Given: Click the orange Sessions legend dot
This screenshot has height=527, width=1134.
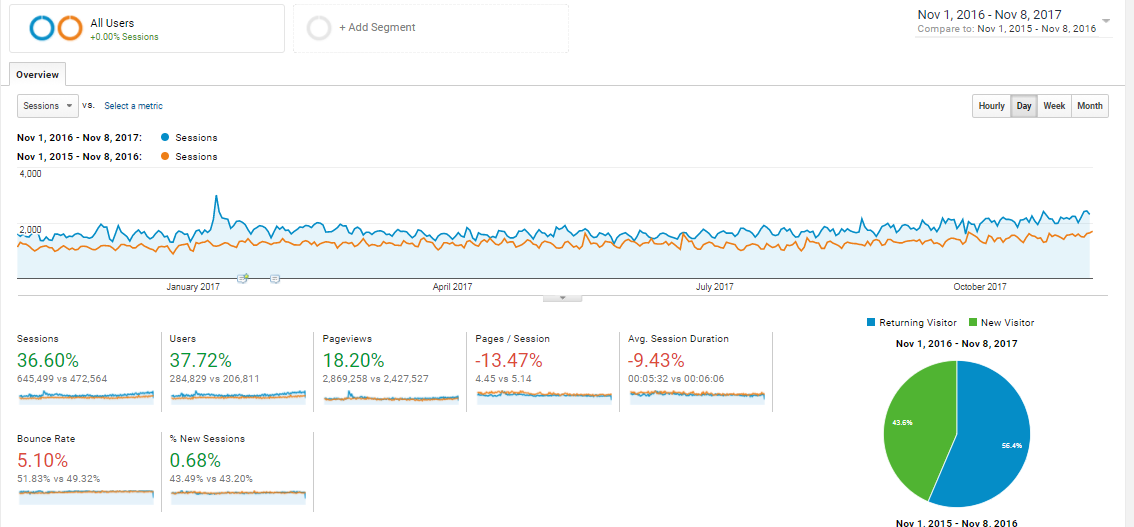Looking at the screenshot, I should click(164, 156).
